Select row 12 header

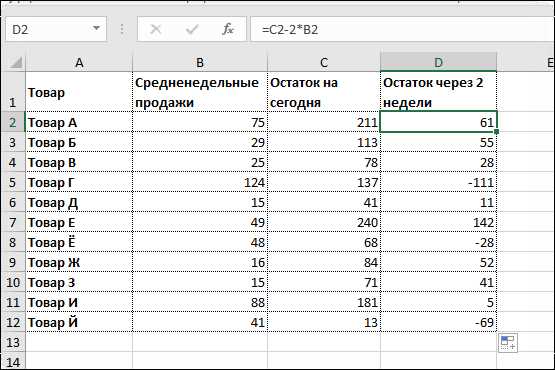[13, 322]
